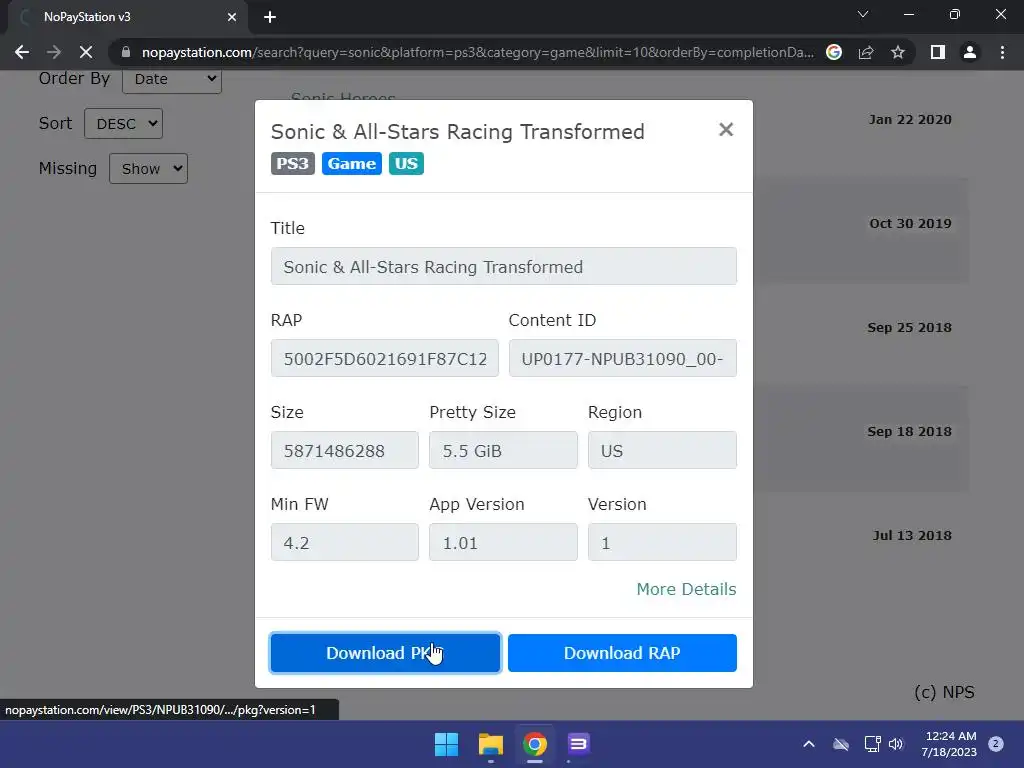Click the Region field showing US

[x=662, y=451]
